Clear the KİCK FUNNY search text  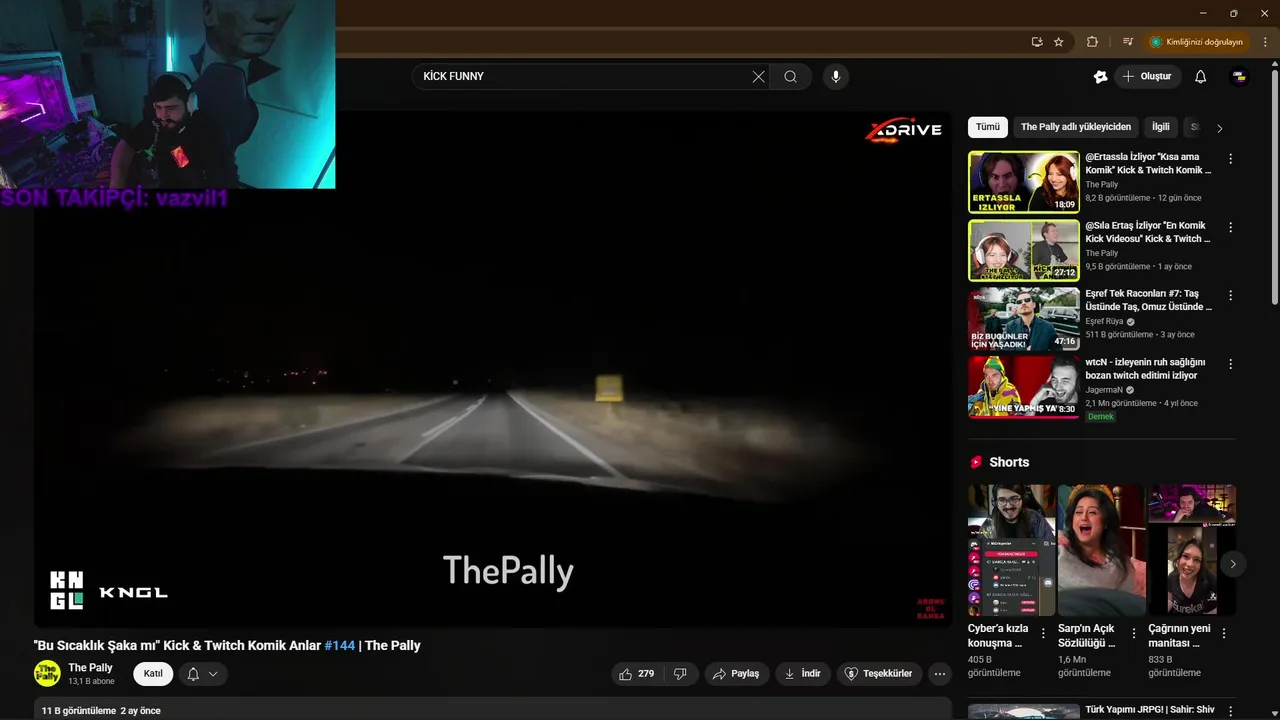click(x=758, y=77)
